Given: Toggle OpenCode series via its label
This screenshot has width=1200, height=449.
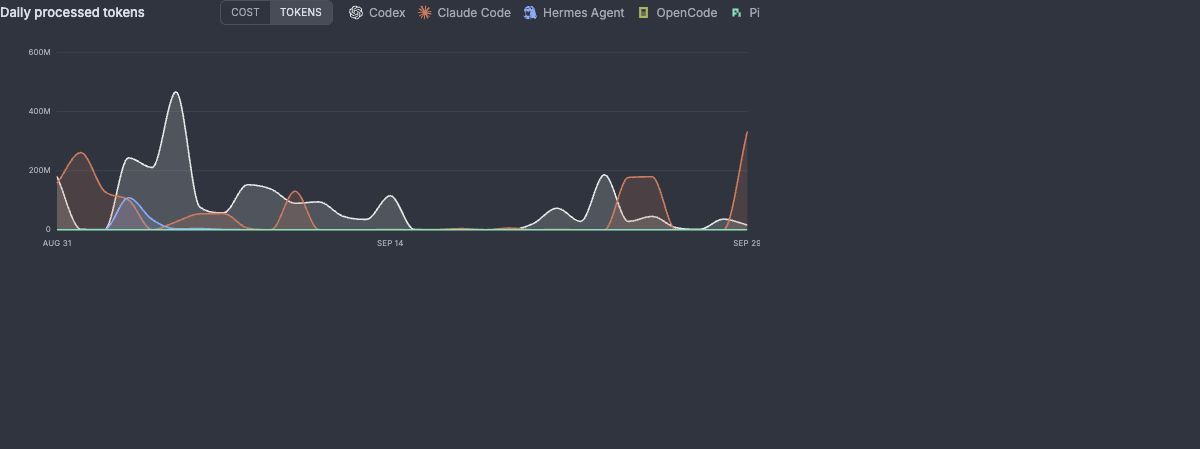Looking at the screenshot, I should 687,13.
